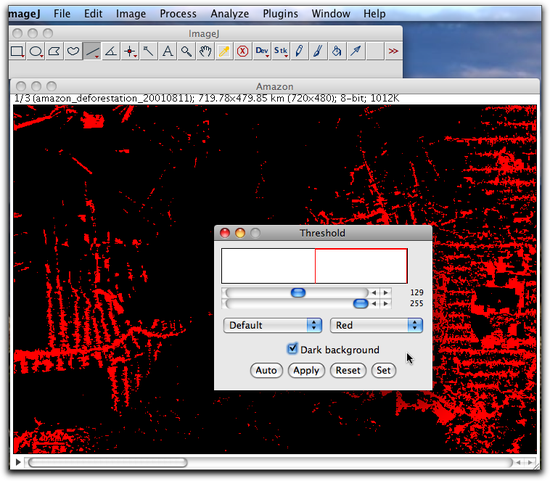This screenshot has width=550, height=481.
Task: Open the Default threshold method dropdown
Action: 273,325
